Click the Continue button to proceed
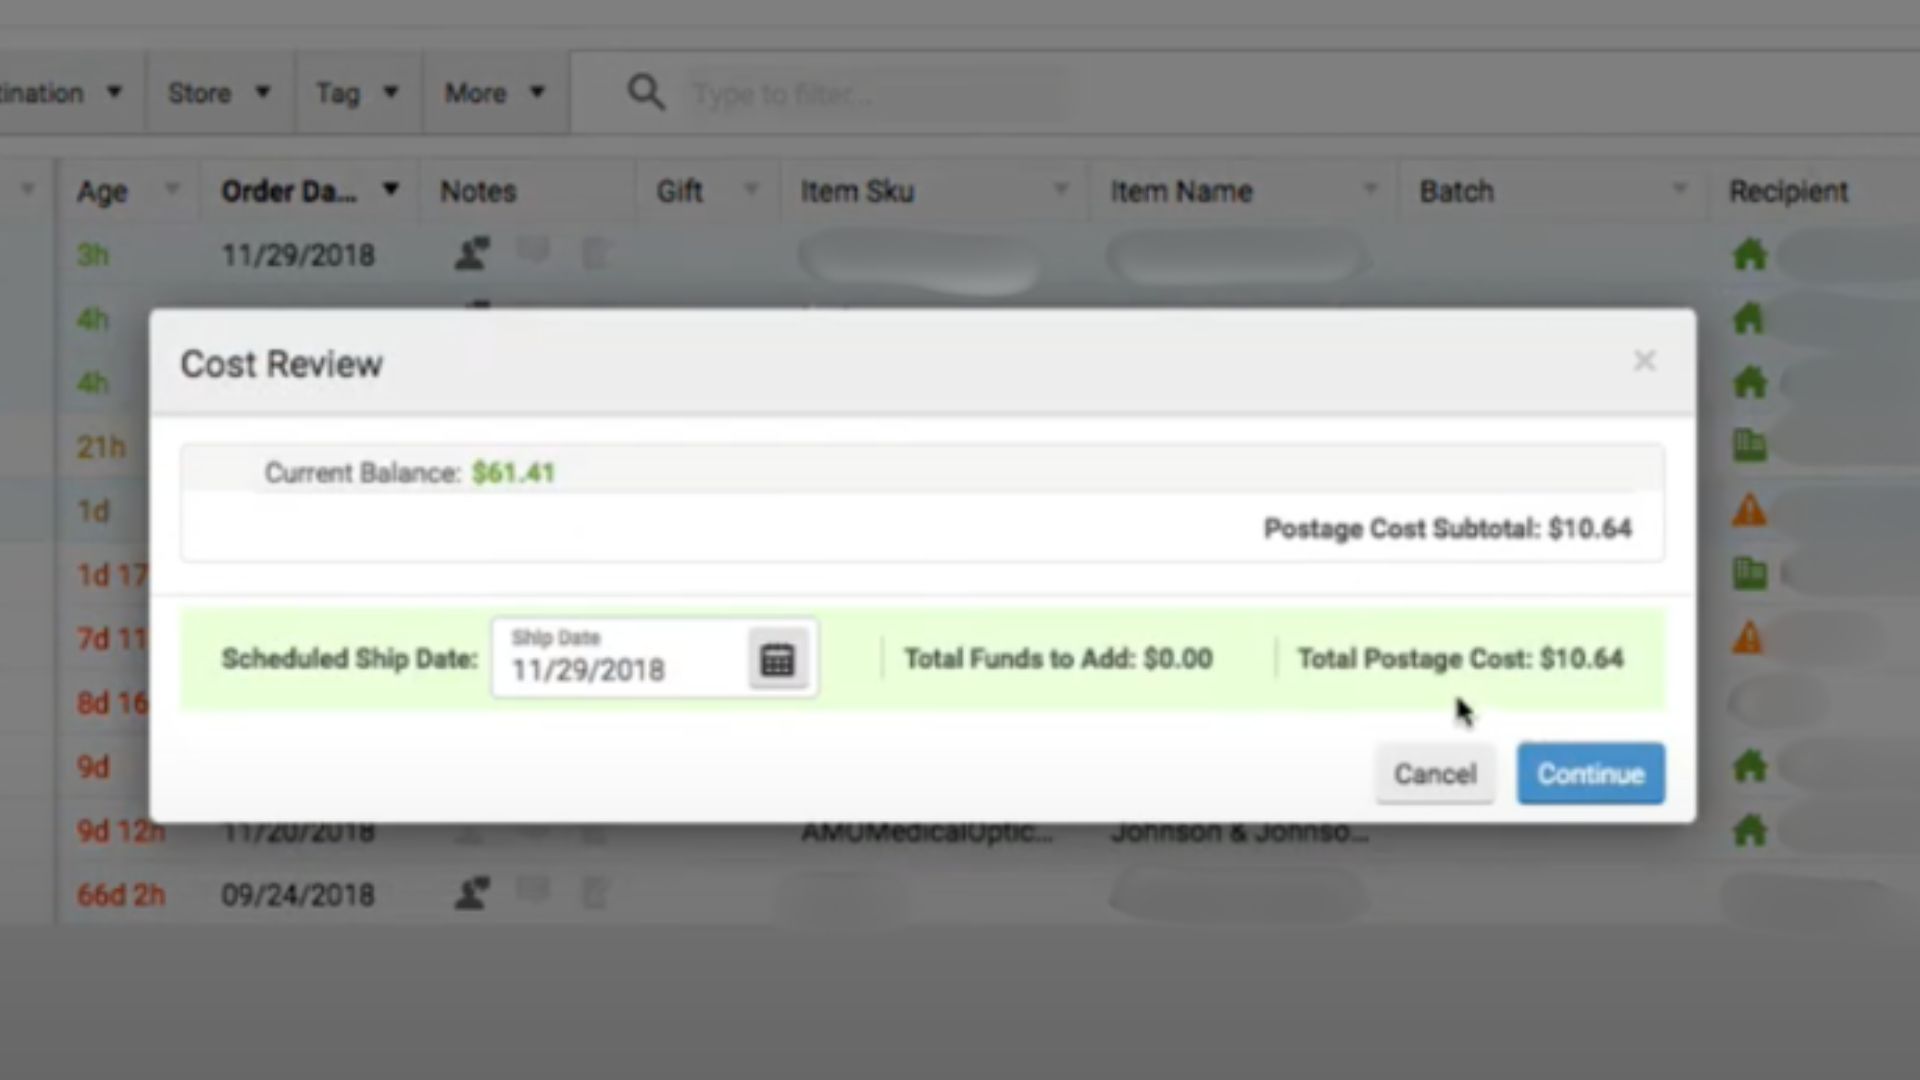This screenshot has width=1920, height=1080. click(x=1590, y=773)
